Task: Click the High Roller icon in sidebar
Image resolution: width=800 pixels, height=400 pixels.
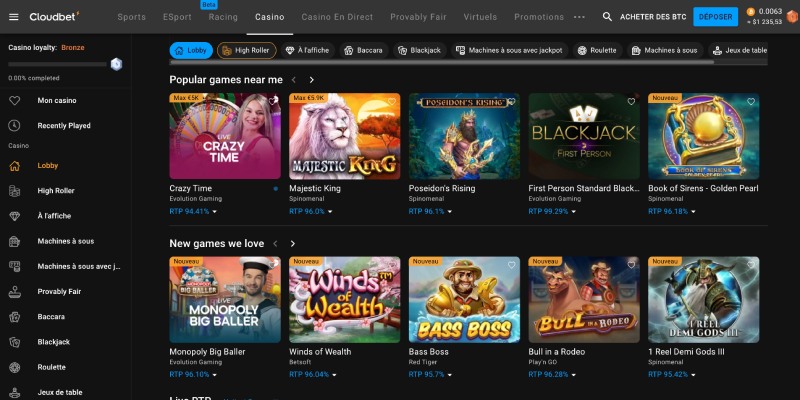Action: click(x=14, y=191)
